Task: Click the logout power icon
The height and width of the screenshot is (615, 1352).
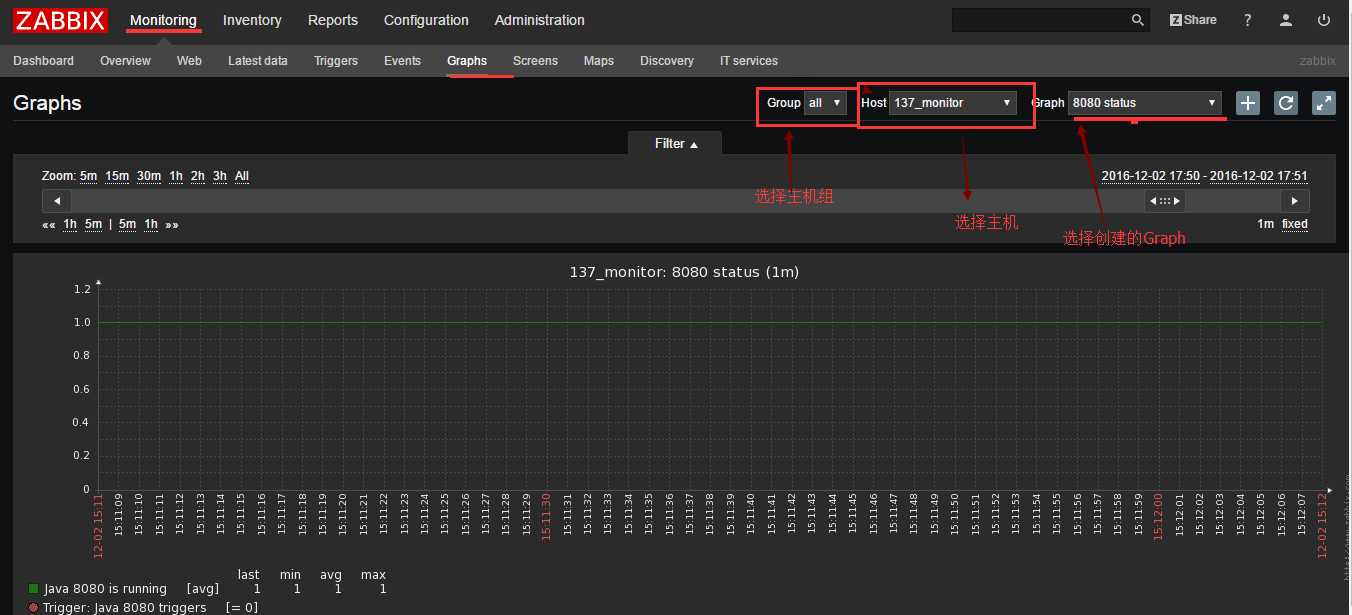Action: point(1324,20)
